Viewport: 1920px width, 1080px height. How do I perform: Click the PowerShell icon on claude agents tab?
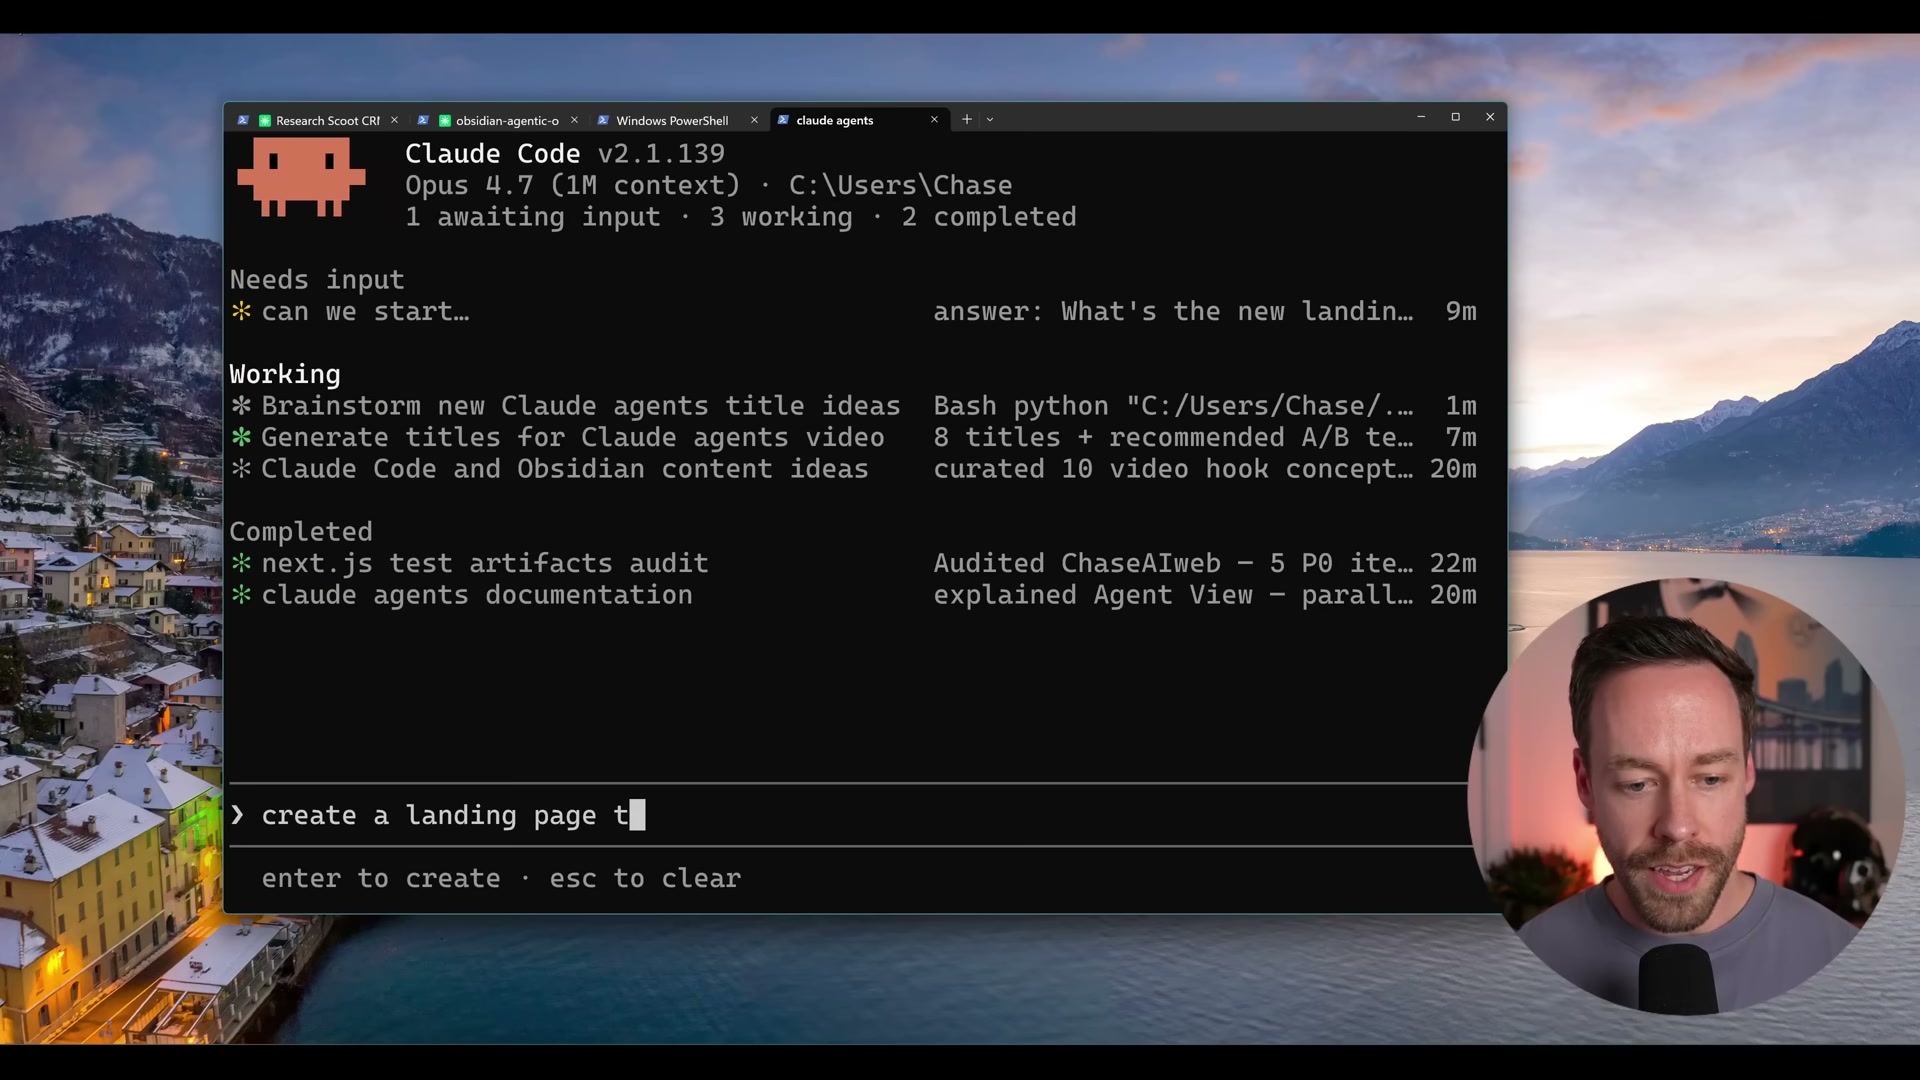[783, 120]
